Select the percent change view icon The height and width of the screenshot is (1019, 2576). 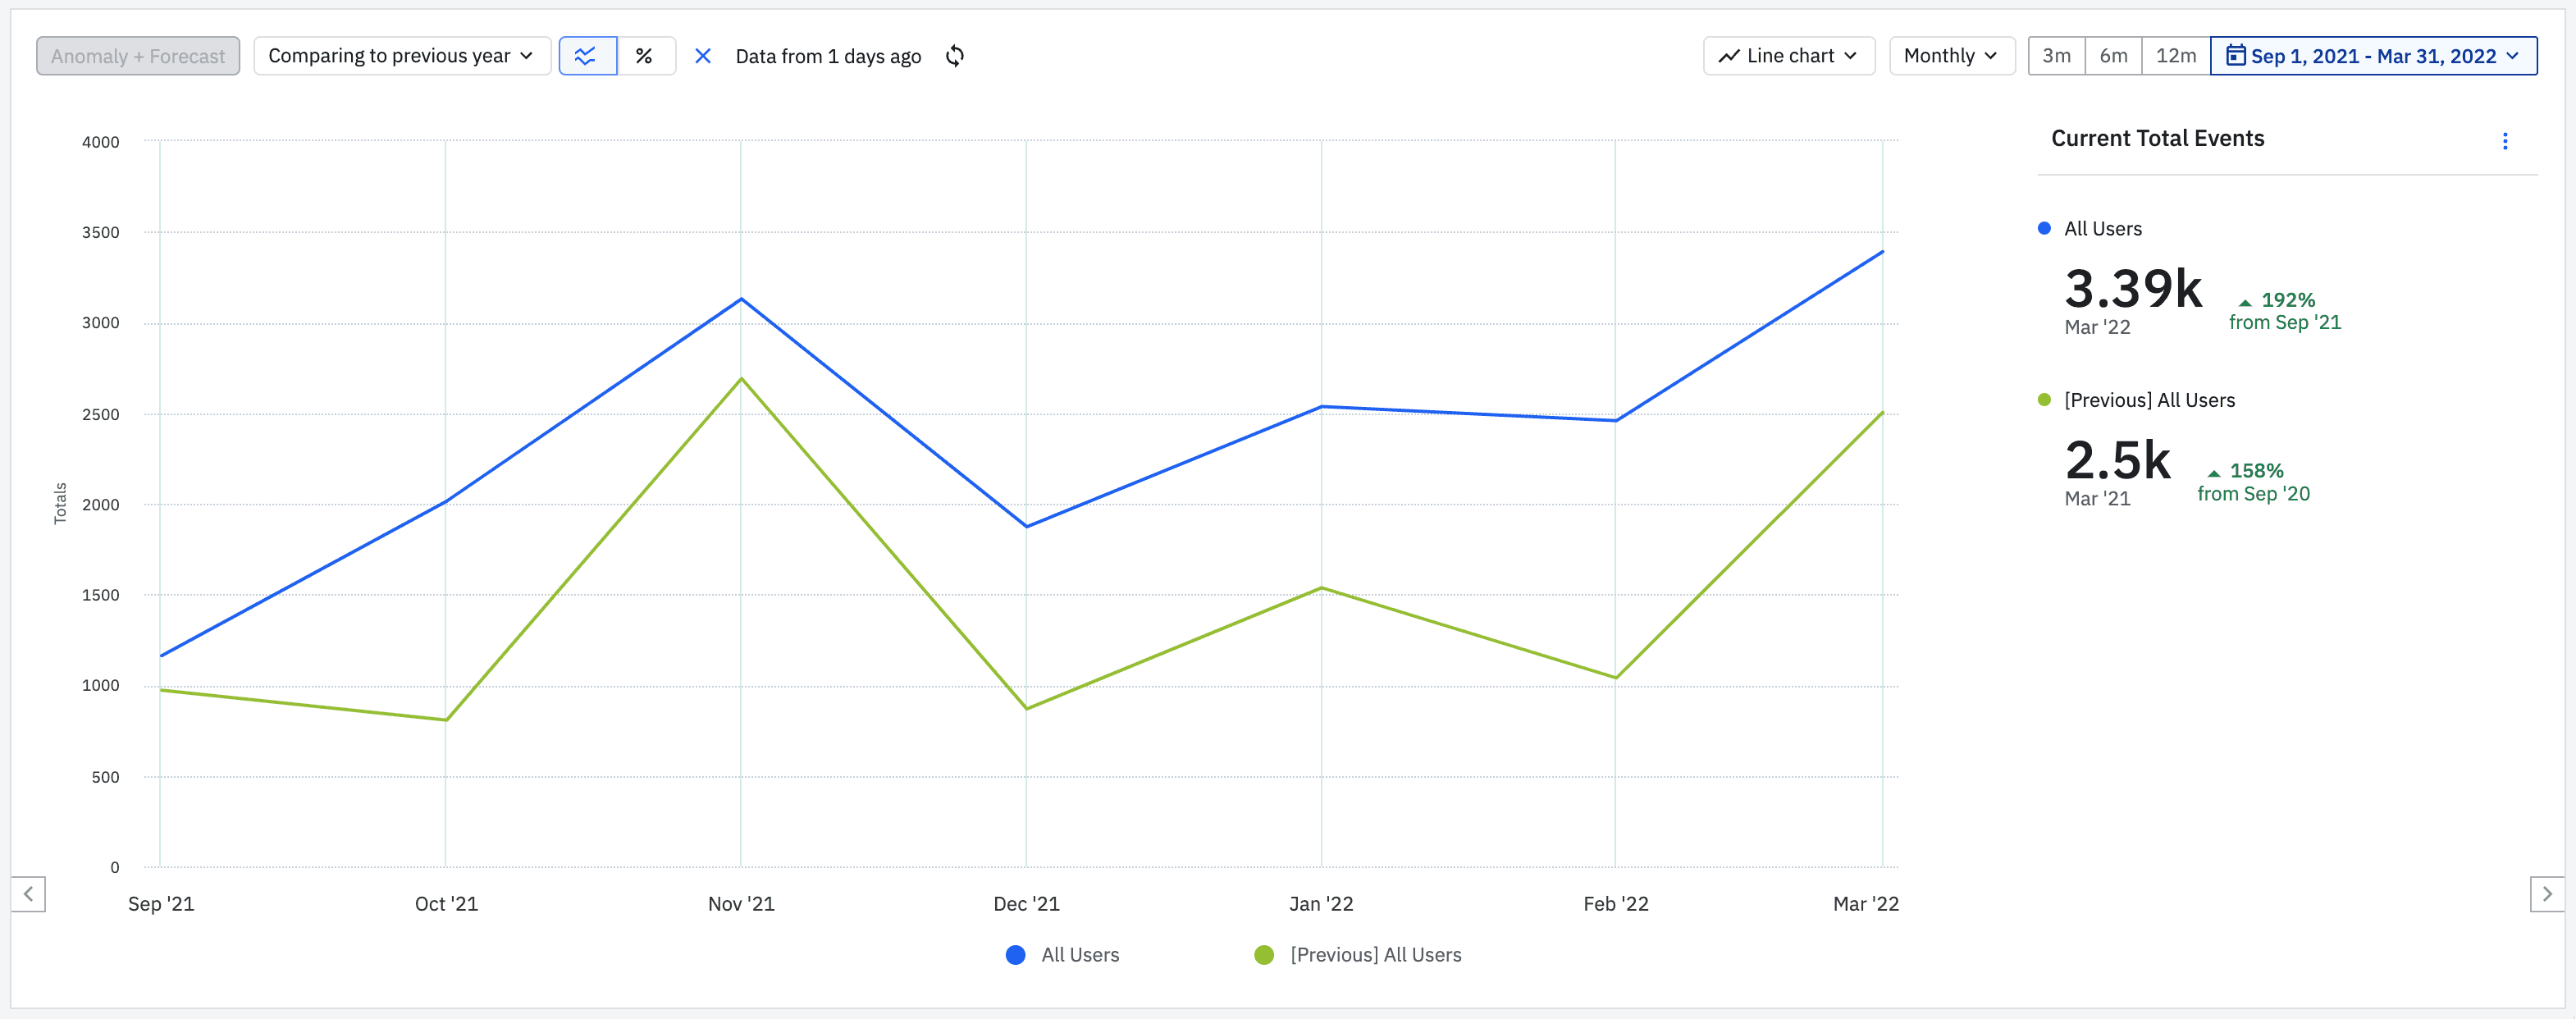click(644, 56)
